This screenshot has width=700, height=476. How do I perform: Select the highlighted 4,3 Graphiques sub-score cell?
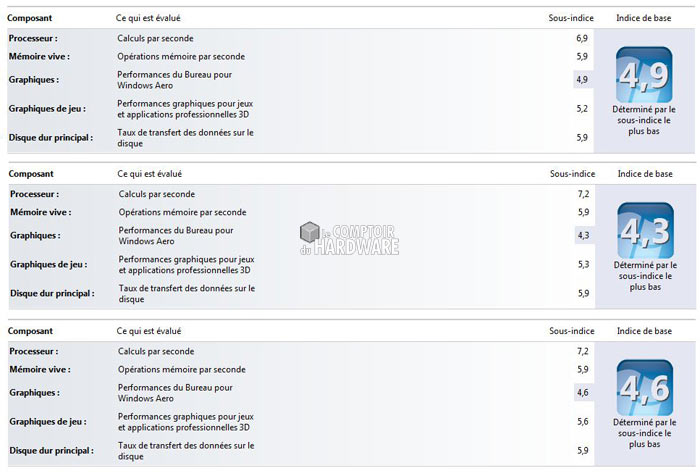[583, 236]
